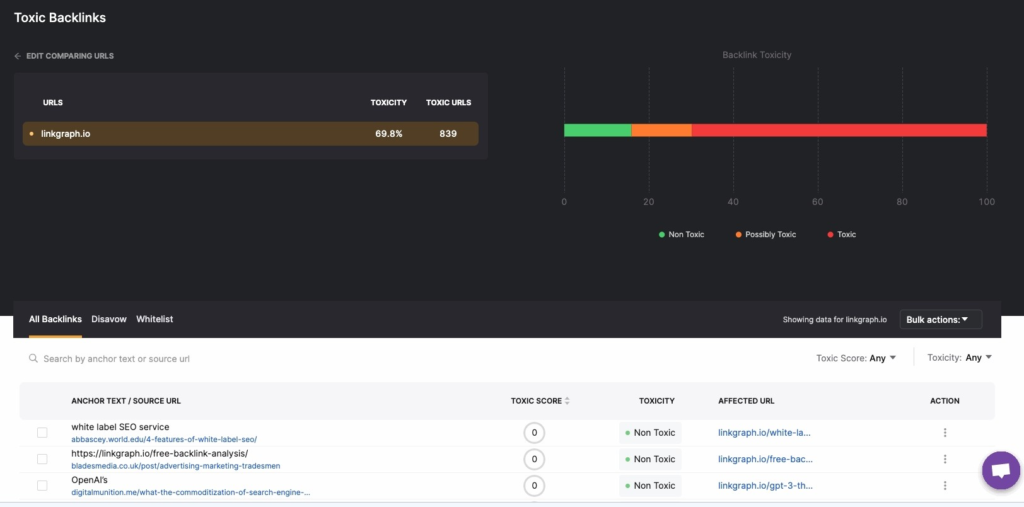This screenshot has width=1024, height=507.
Task: Click the red Toxic segment of toxicity bar
Action: click(x=838, y=130)
